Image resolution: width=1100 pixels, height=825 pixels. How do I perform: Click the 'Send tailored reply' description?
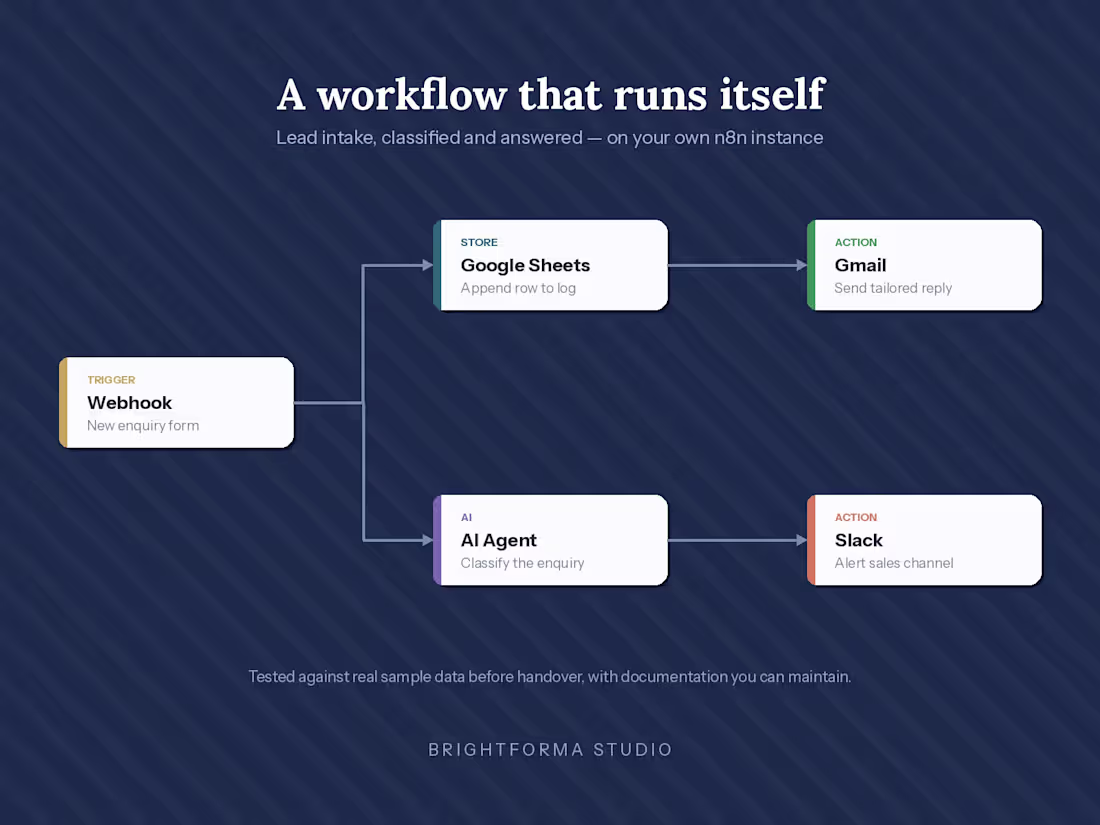[x=893, y=288]
